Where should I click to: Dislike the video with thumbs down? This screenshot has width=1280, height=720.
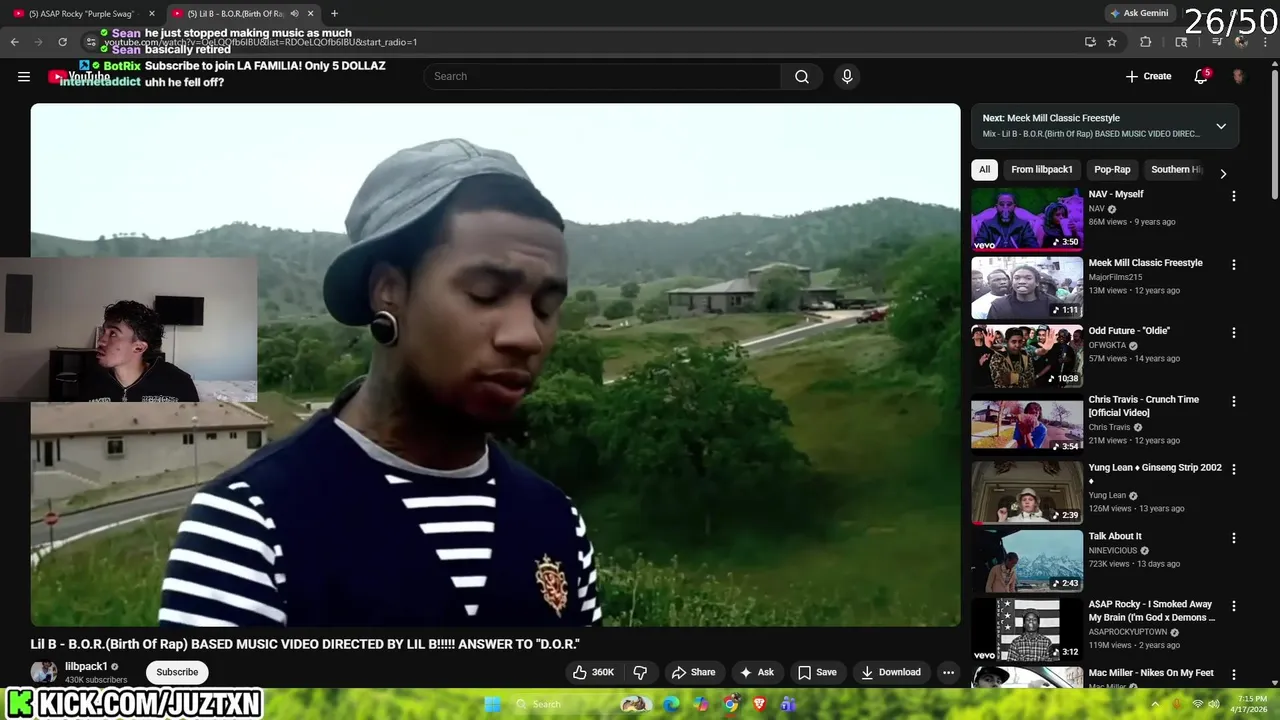coord(640,672)
